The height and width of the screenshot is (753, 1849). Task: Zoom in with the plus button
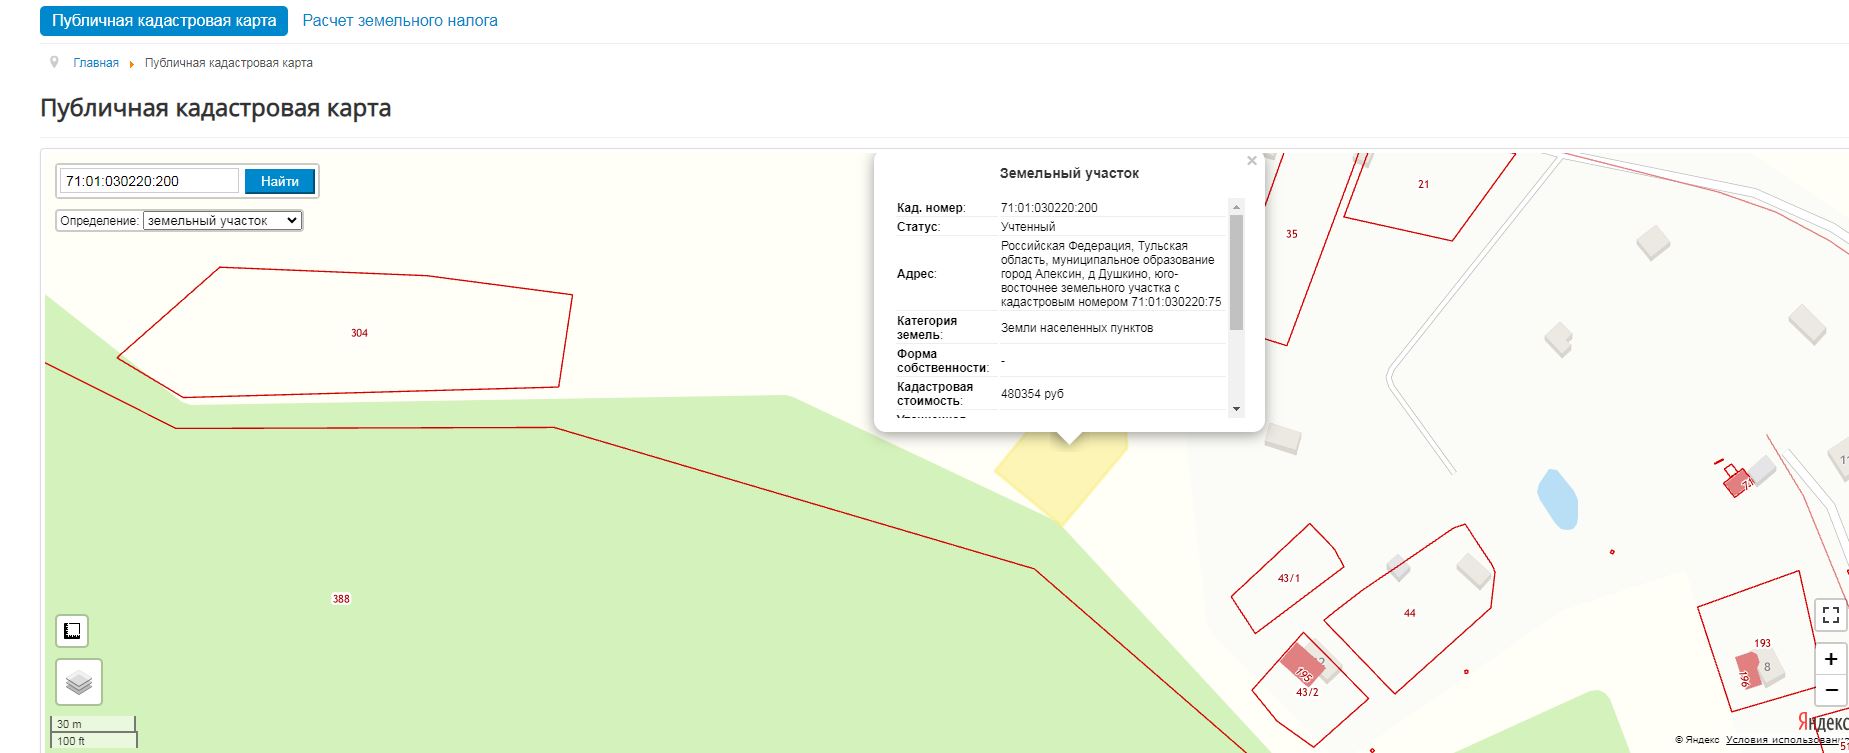1830,659
